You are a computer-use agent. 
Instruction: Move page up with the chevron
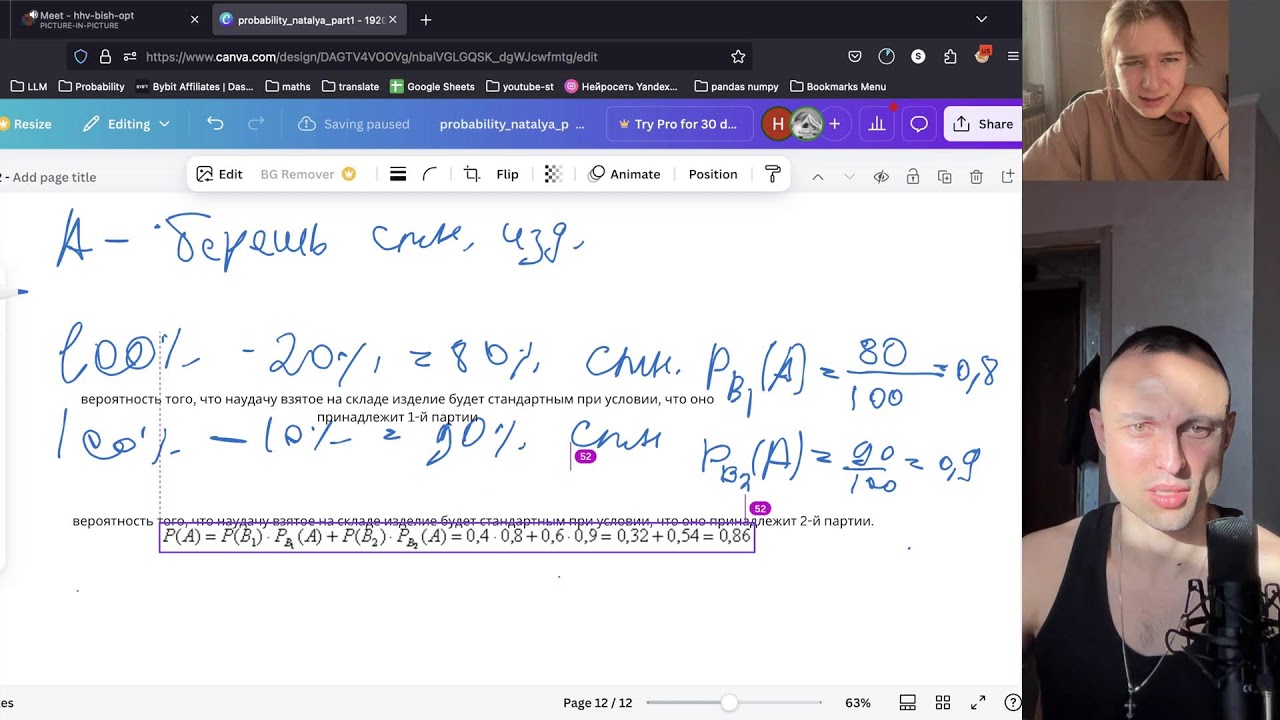817,177
